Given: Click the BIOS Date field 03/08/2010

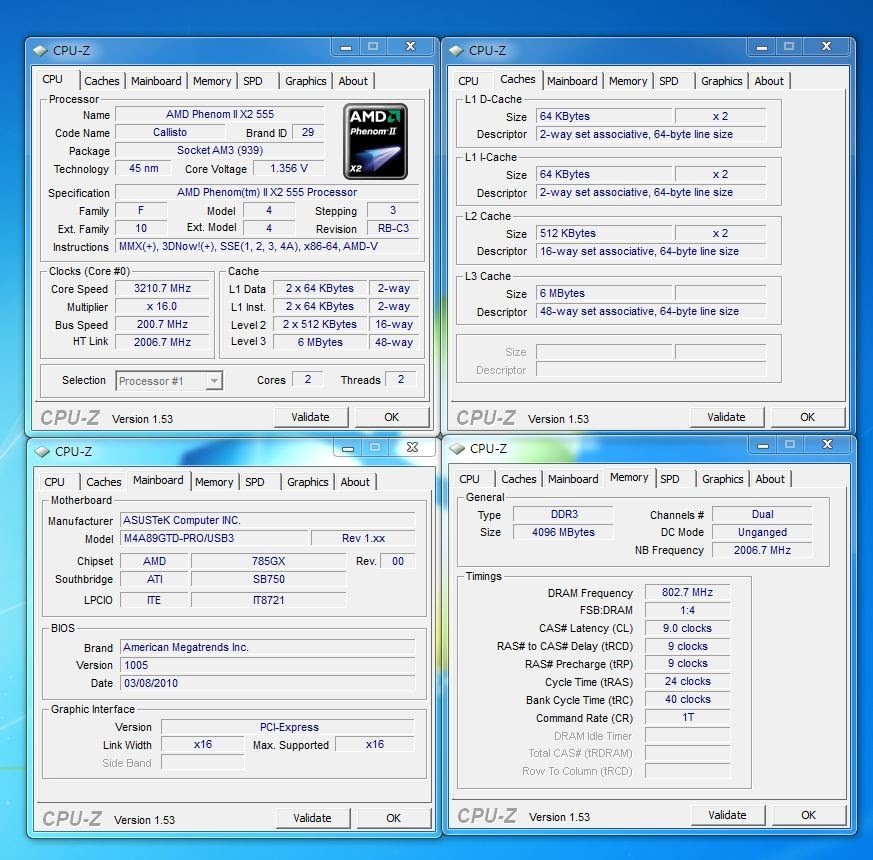Looking at the screenshot, I should coord(267,683).
